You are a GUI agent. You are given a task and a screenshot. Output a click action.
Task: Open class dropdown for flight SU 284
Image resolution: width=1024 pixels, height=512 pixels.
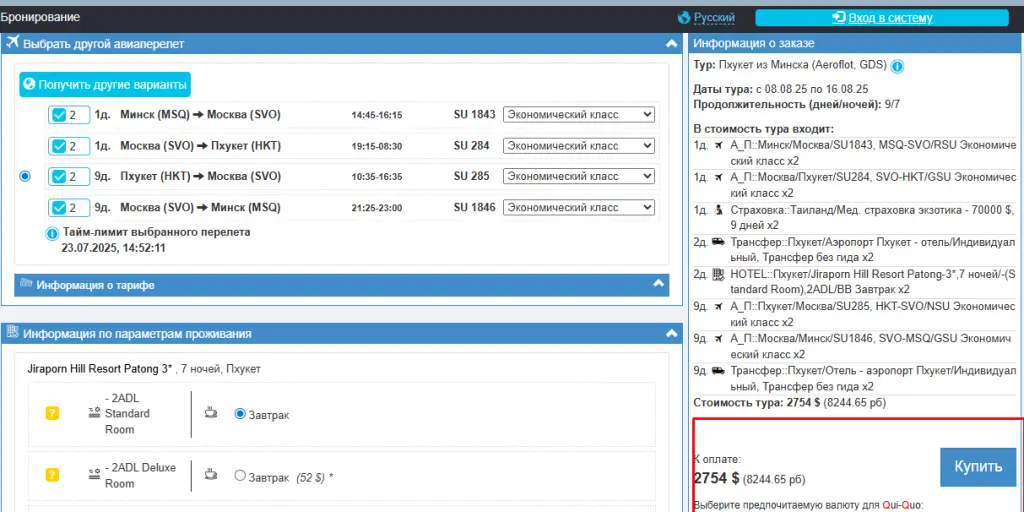pos(578,146)
